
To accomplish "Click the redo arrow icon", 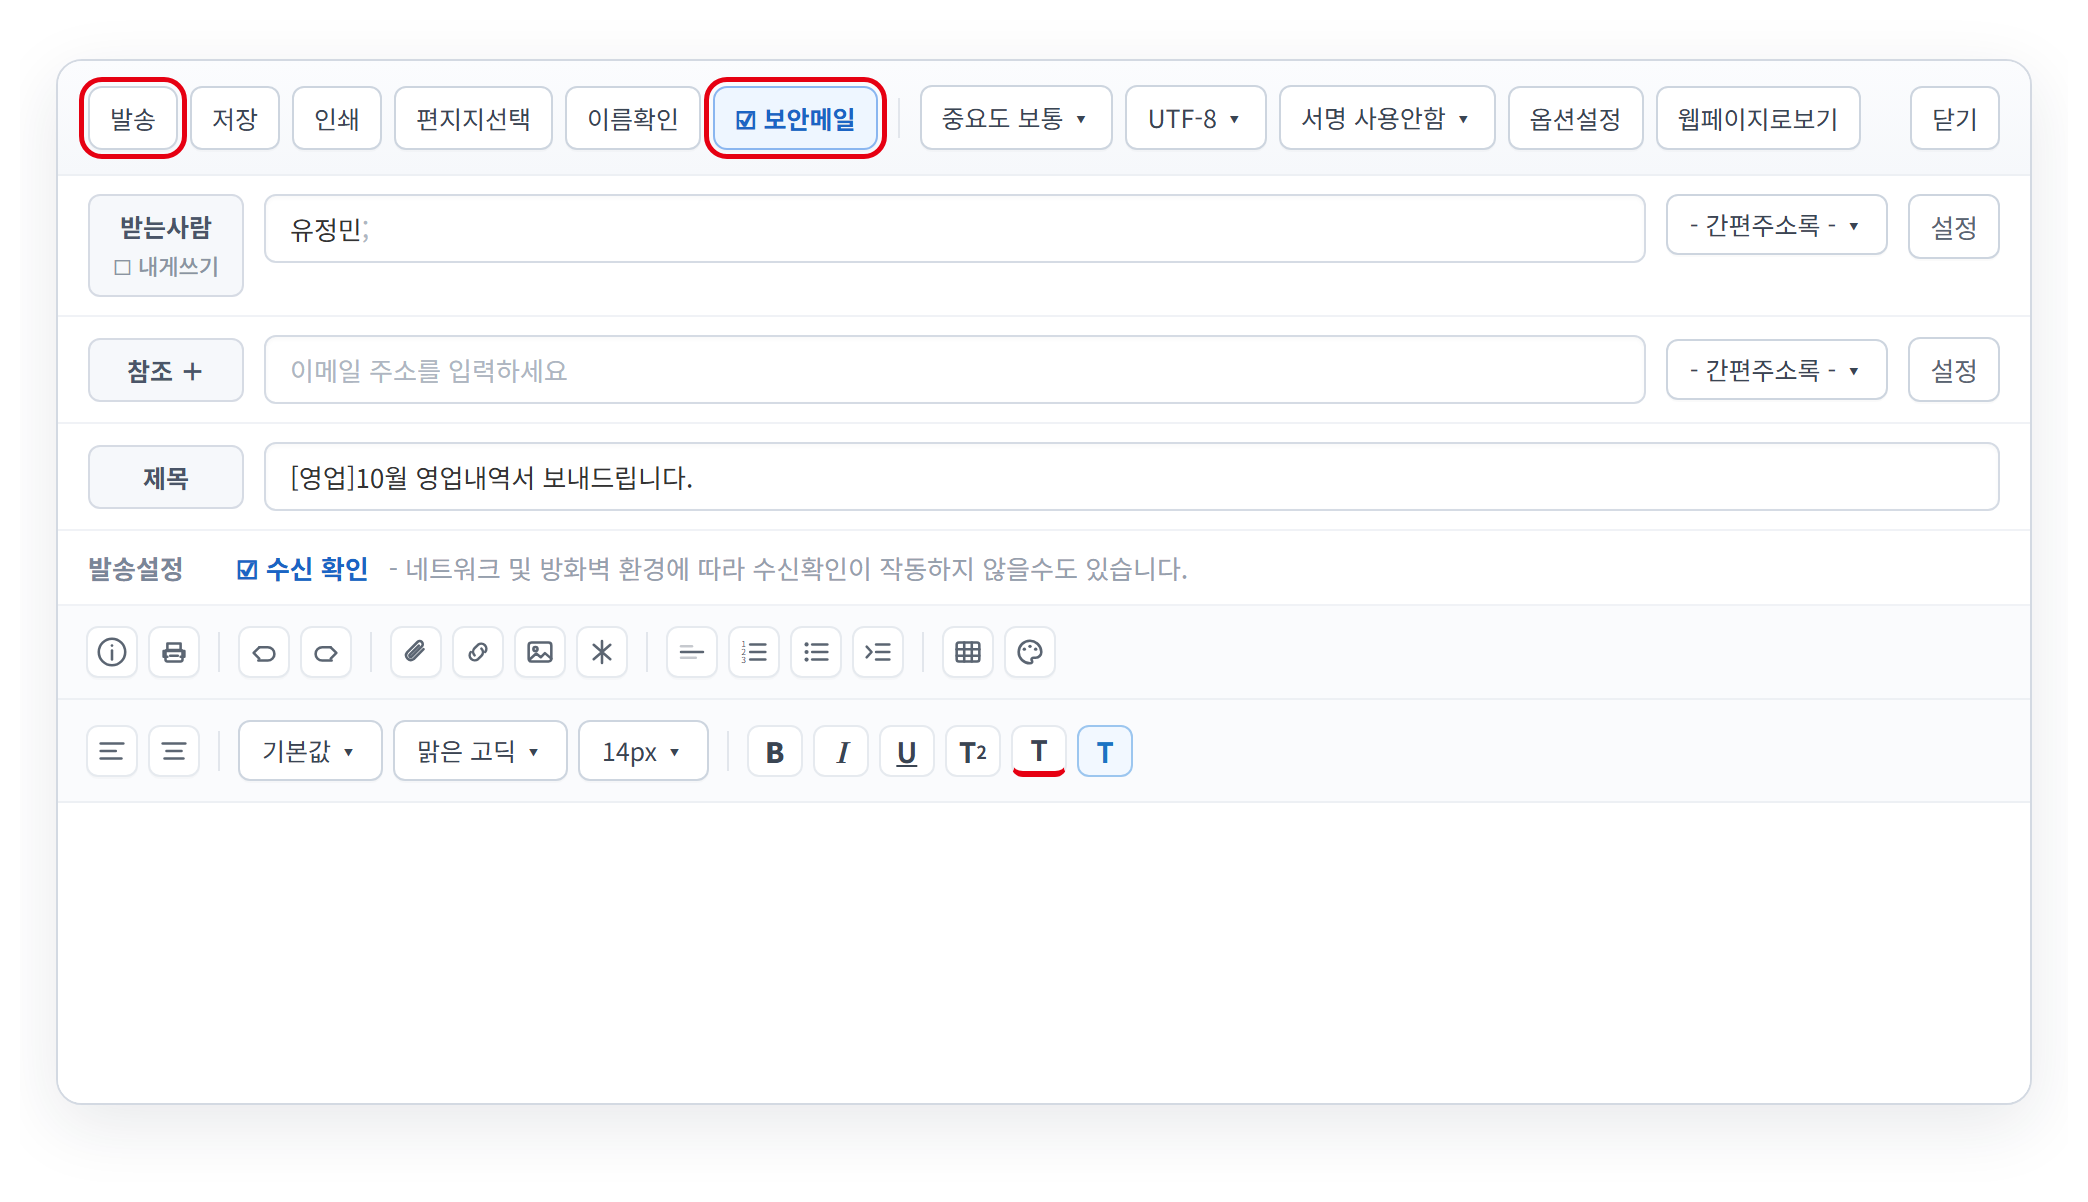I will pyautogui.click(x=326, y=652).
